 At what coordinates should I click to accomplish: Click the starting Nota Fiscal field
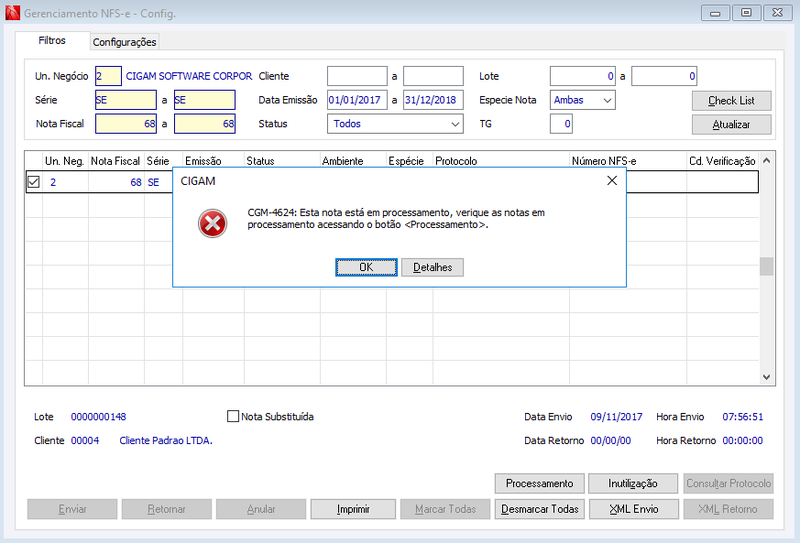coord(126,124)
